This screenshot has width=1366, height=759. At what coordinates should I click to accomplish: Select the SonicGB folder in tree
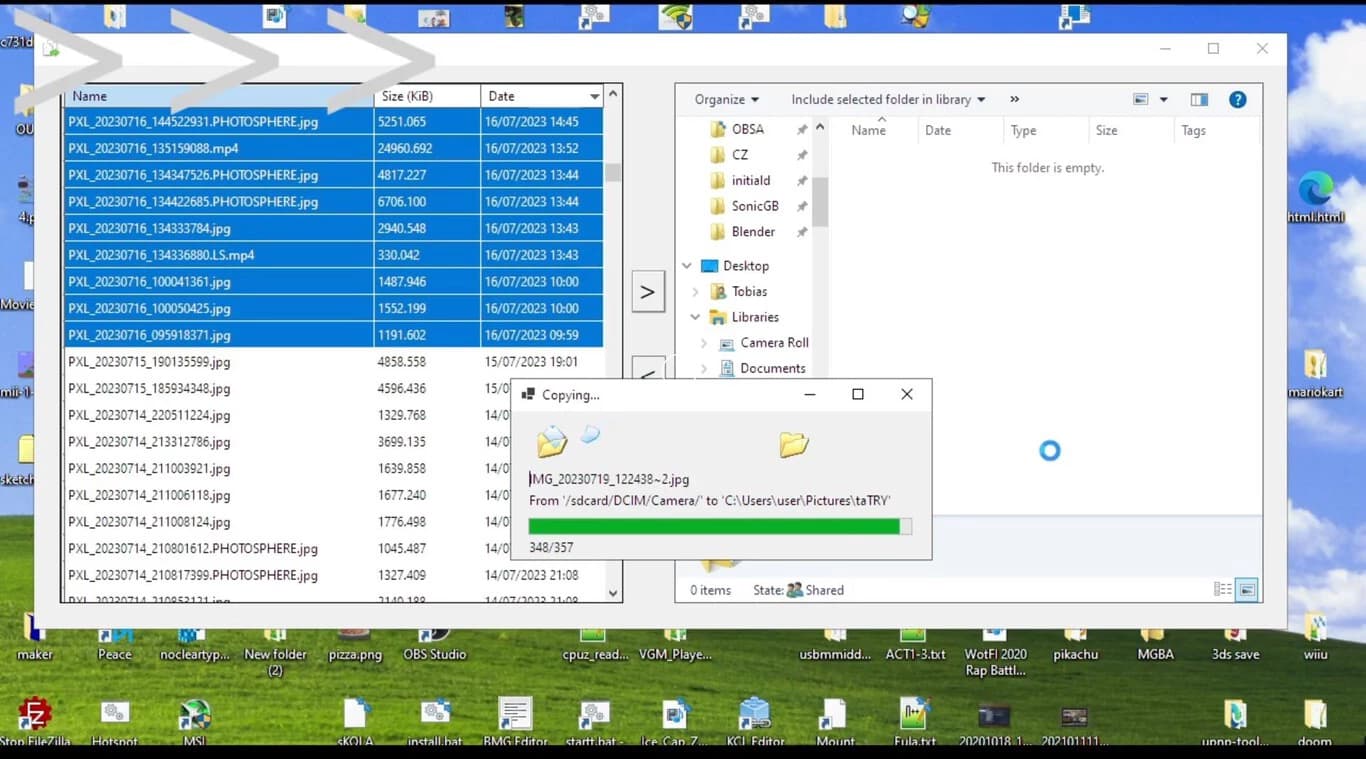744,206
